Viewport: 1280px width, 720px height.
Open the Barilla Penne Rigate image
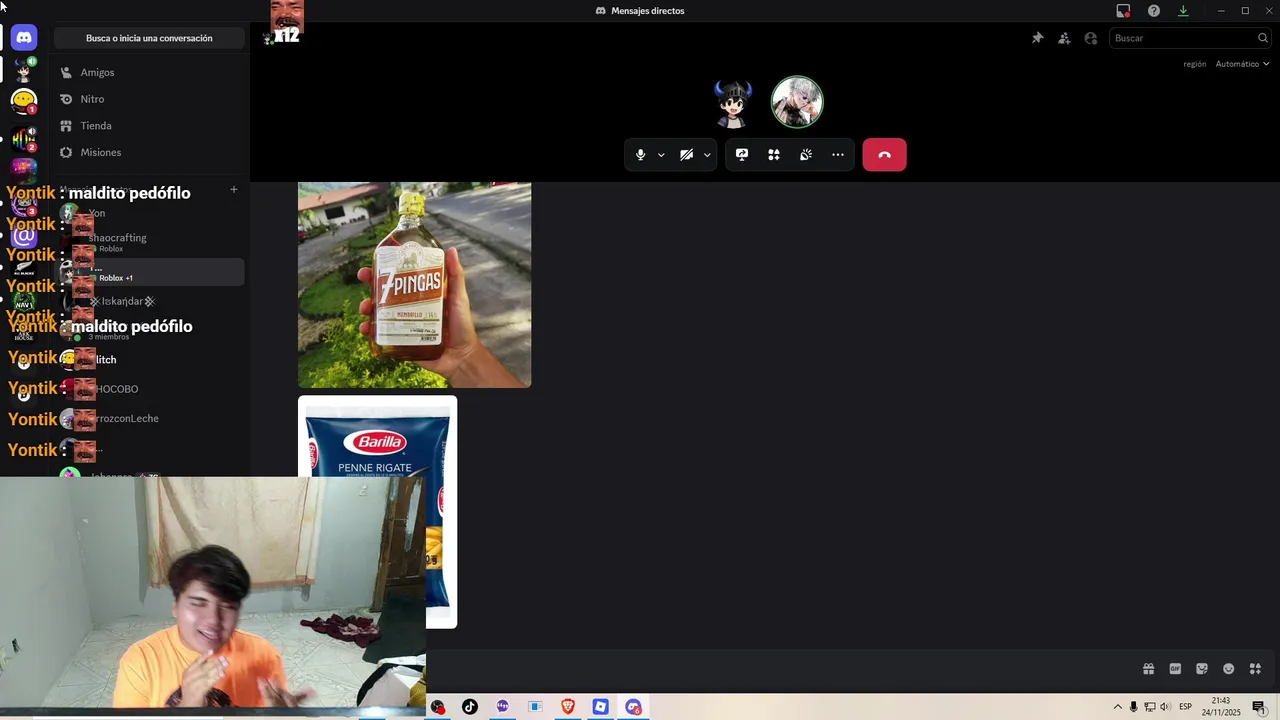coord(378,512)
